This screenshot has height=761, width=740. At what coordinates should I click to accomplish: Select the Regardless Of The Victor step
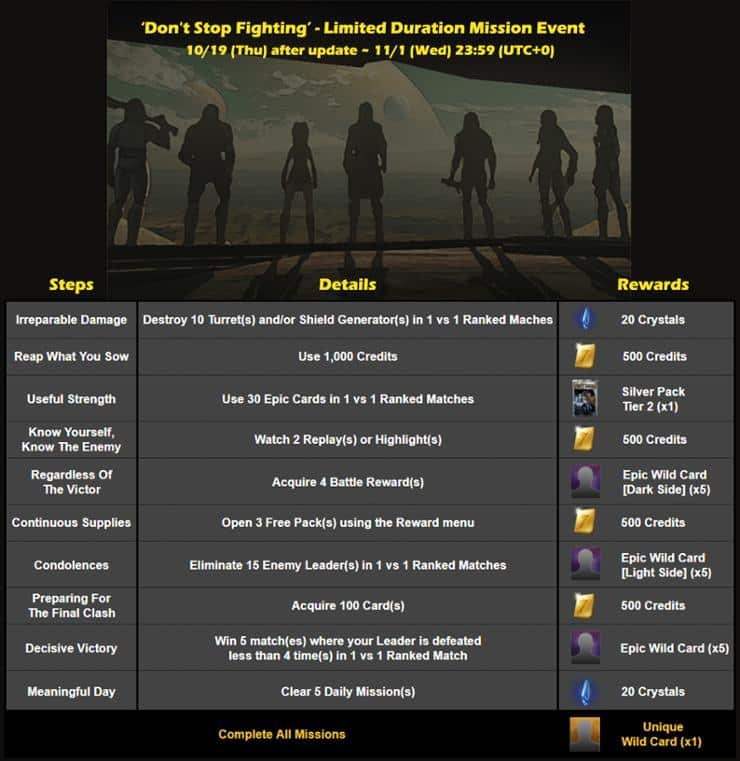(71, 482)
